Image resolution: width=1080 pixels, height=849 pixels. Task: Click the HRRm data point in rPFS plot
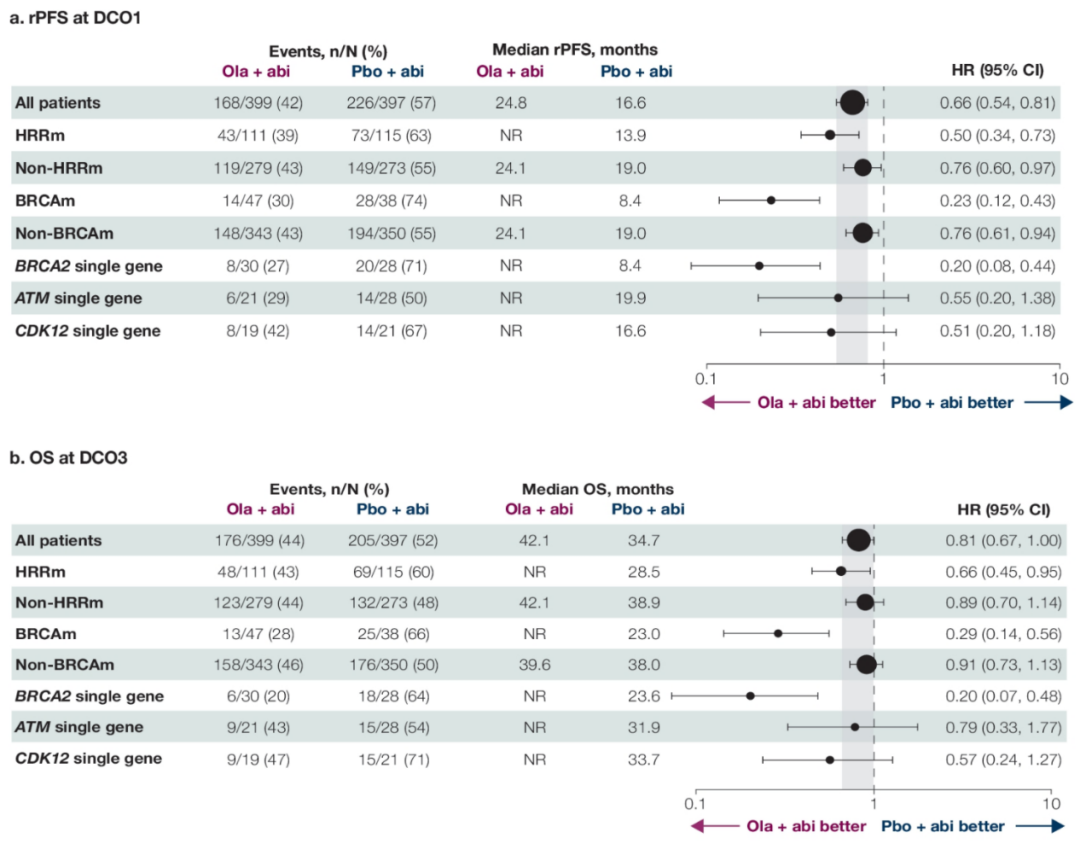(x=829, y=134)
